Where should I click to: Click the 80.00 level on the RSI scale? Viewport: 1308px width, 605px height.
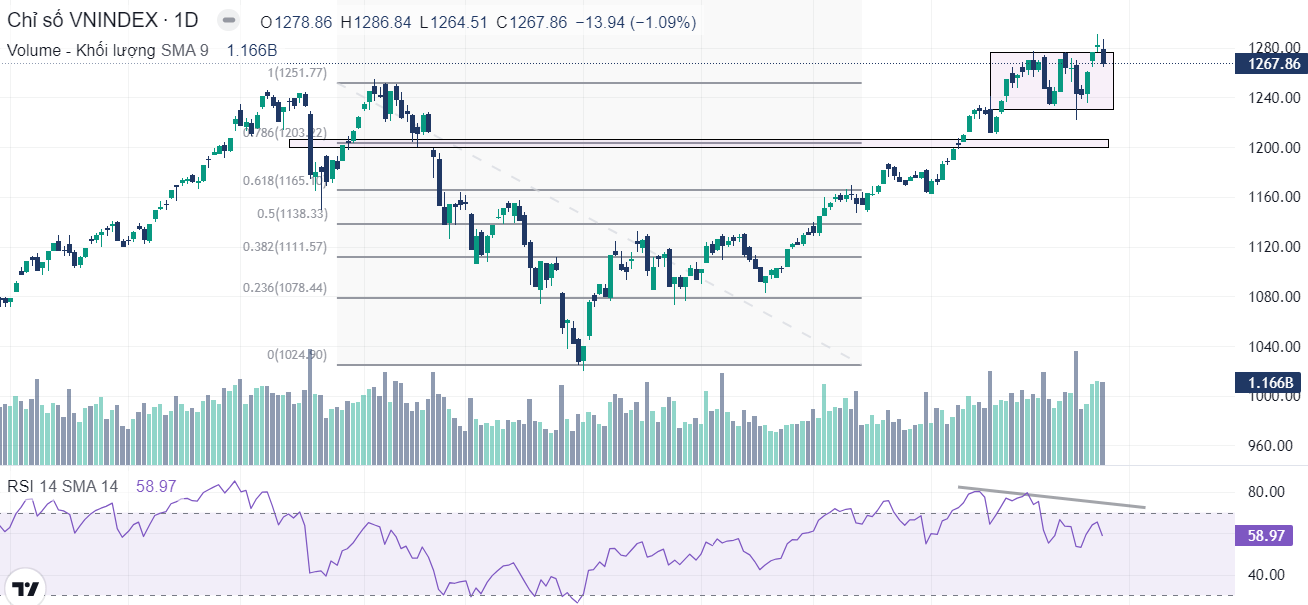1266,492
